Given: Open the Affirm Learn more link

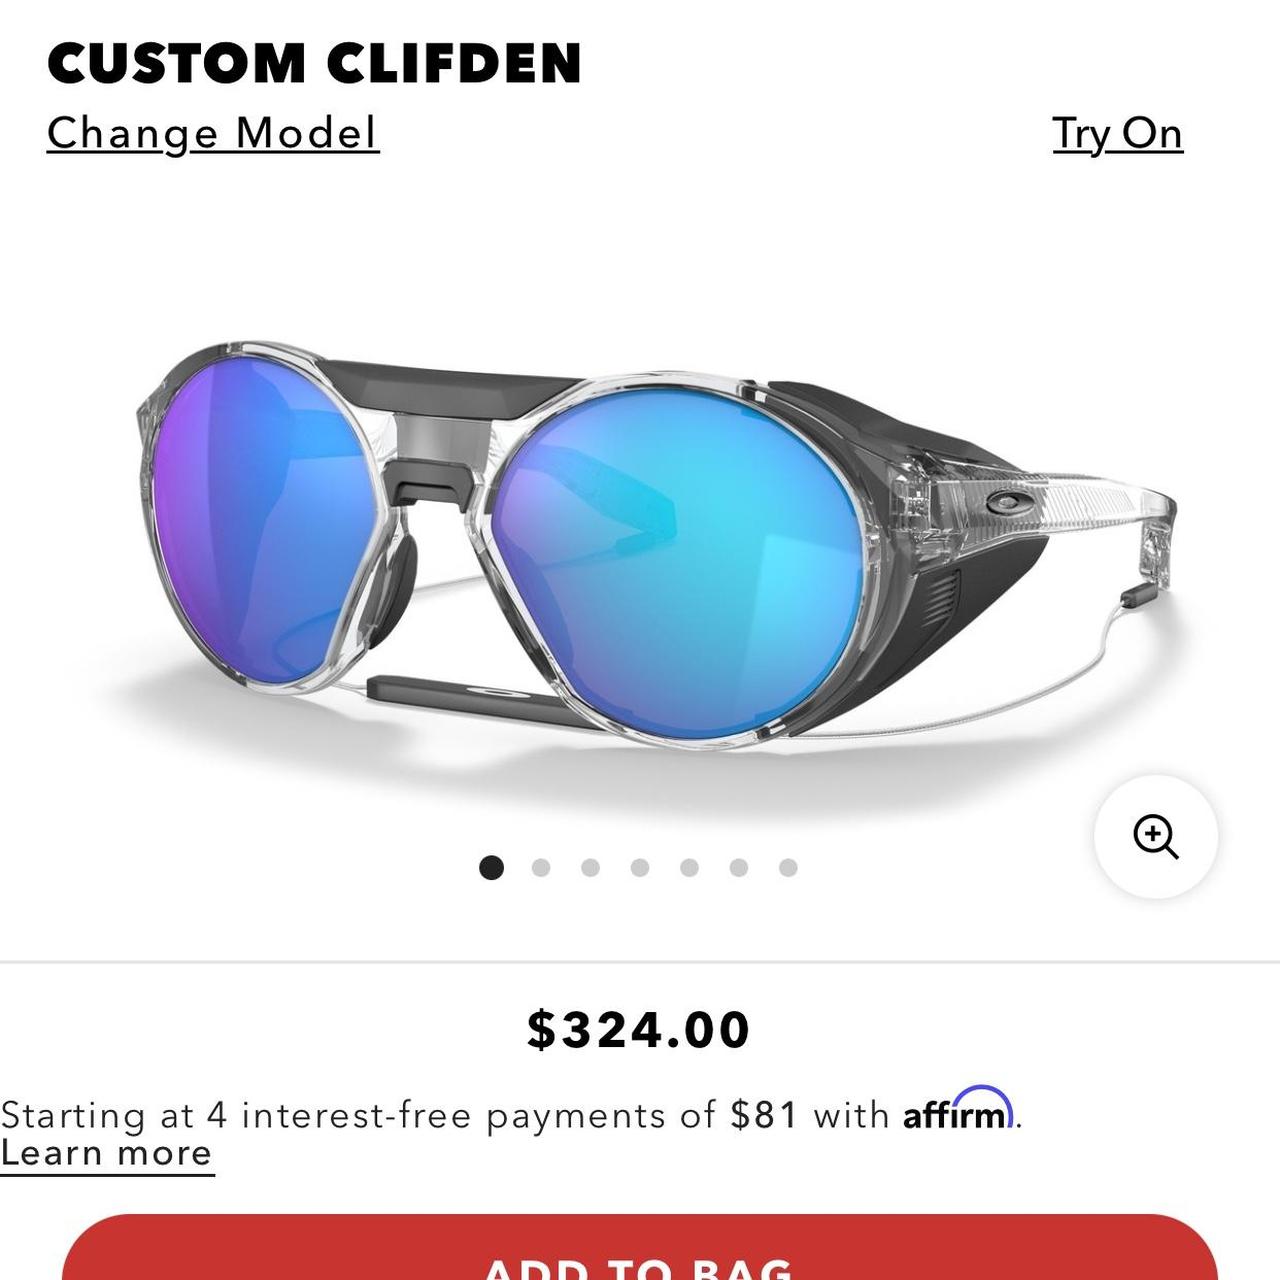Looking at the screenshot, I should pos(107,1154).
